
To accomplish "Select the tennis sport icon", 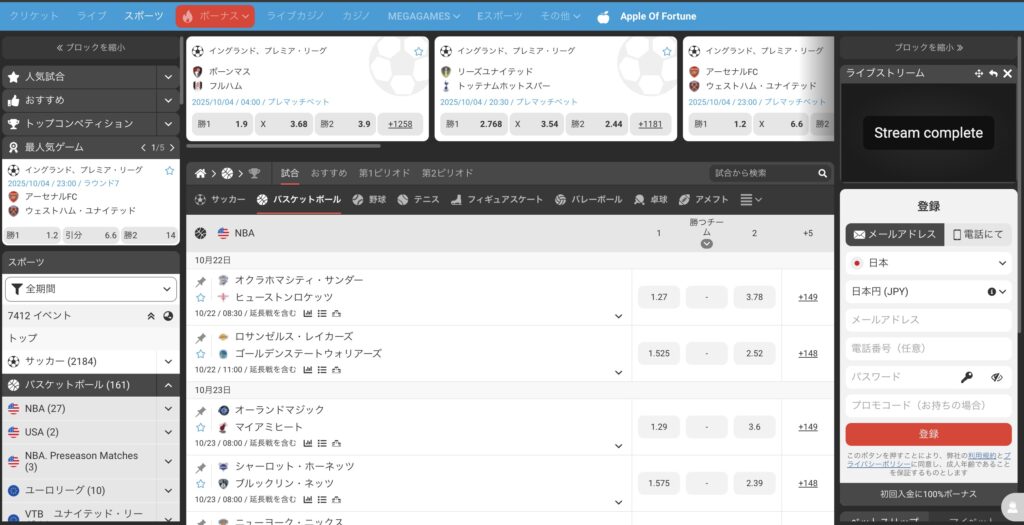I will click(405, 199).
